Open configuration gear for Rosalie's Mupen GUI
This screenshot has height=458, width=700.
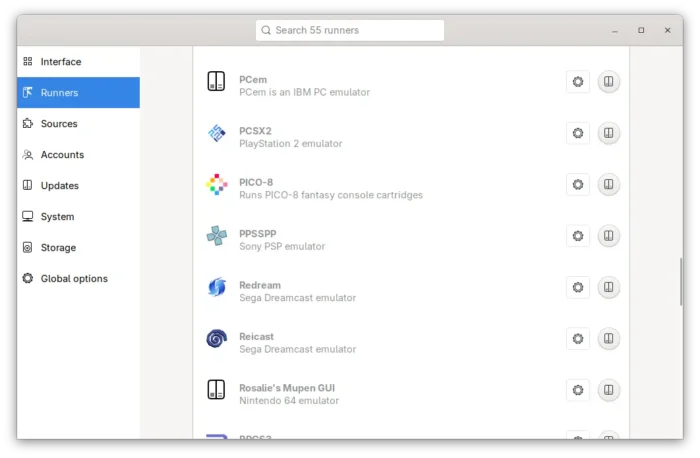[x=578, y=390]
